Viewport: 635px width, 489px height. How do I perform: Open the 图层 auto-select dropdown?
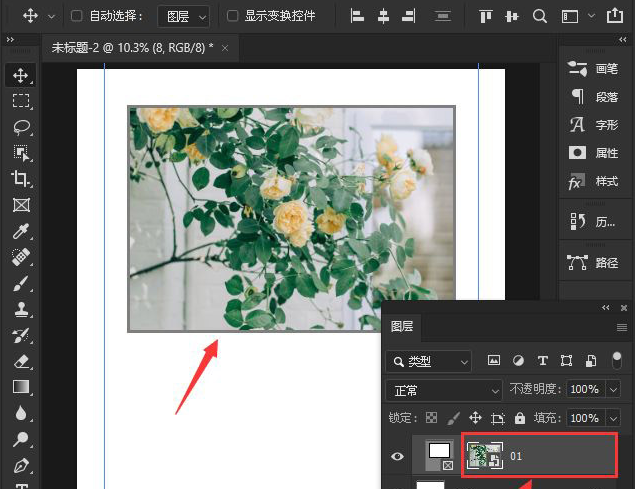click(x=183, y=17)
